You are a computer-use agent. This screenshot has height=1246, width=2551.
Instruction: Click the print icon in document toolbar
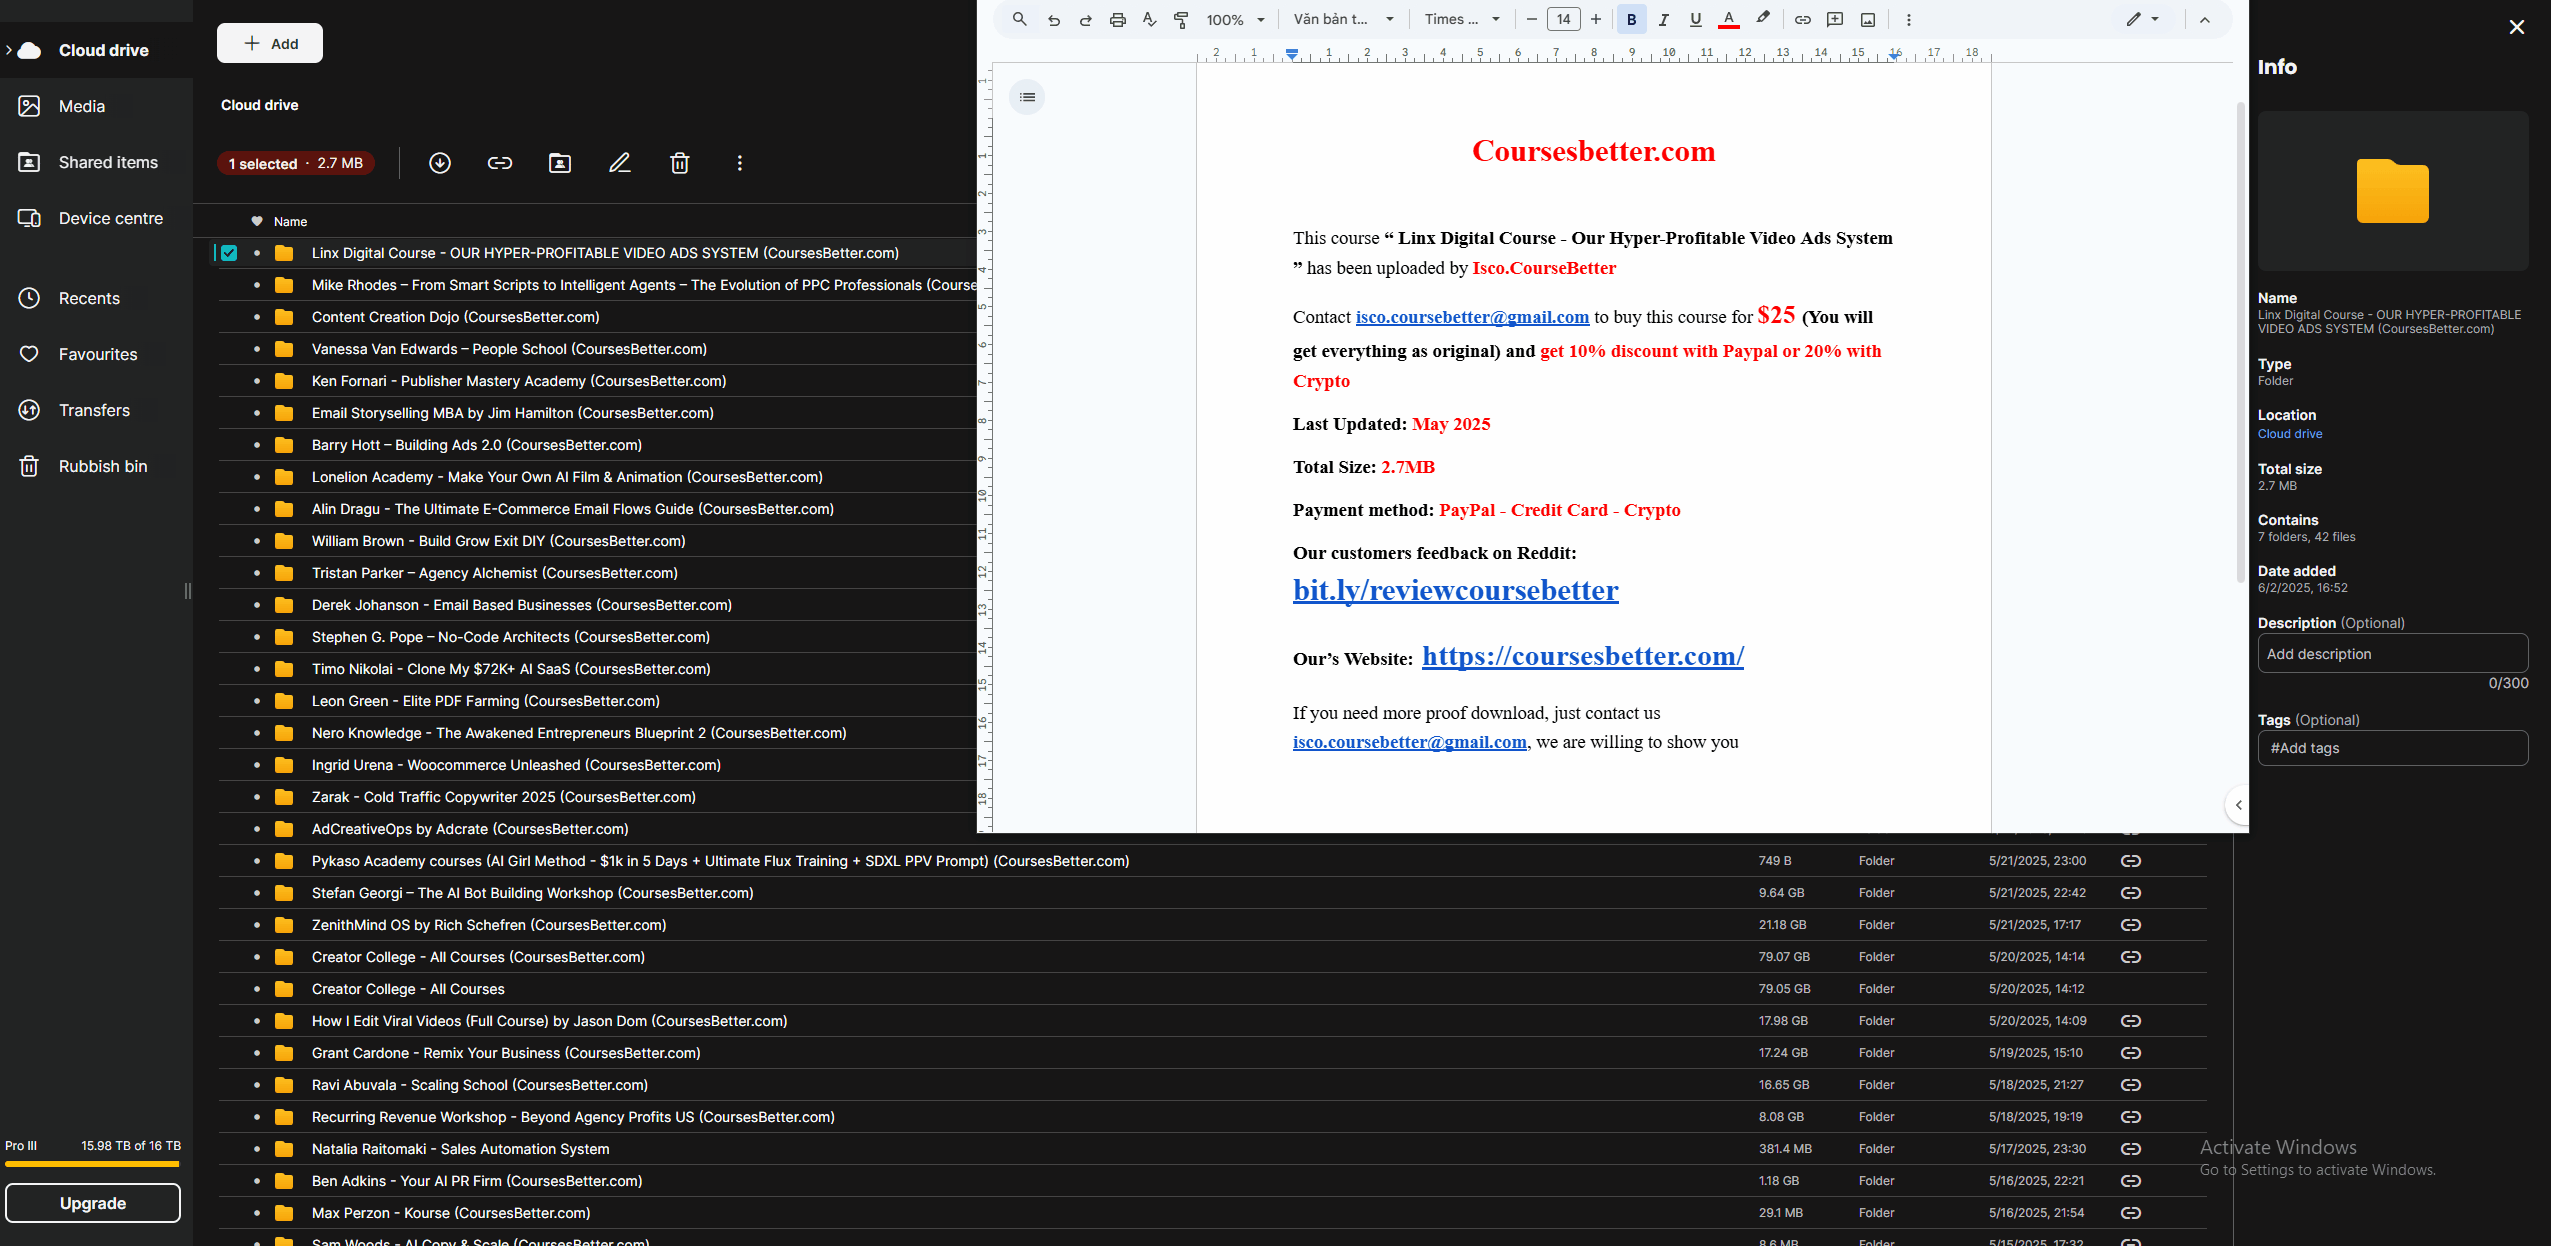pos(1118,19)
